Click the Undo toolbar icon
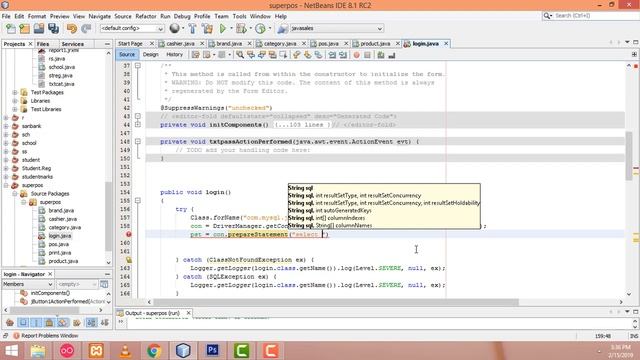Screen dimensions: 640x360 pos(72,29)
